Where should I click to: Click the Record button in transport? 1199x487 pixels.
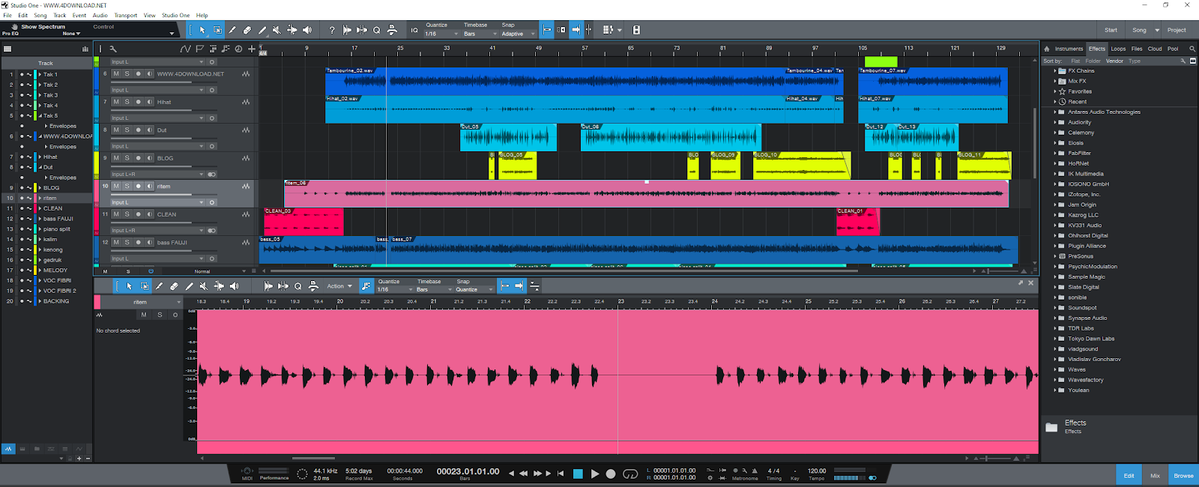[611, 474]
